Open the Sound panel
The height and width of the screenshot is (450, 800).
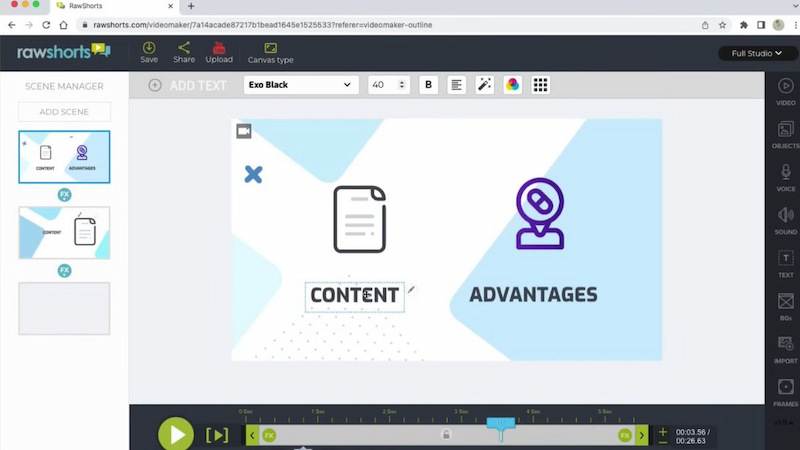tap(785, 221)
